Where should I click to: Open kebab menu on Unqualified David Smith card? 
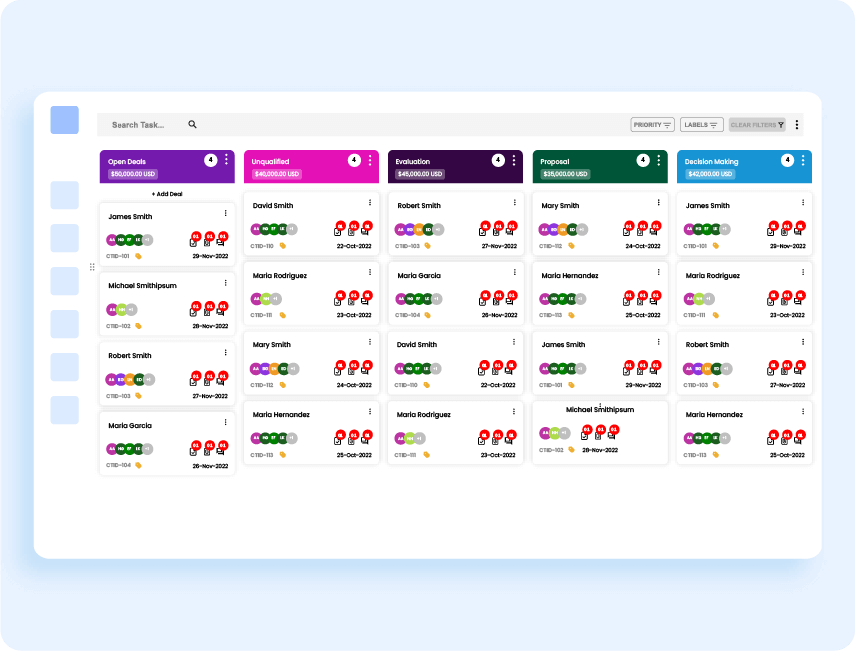pos(370,202)
